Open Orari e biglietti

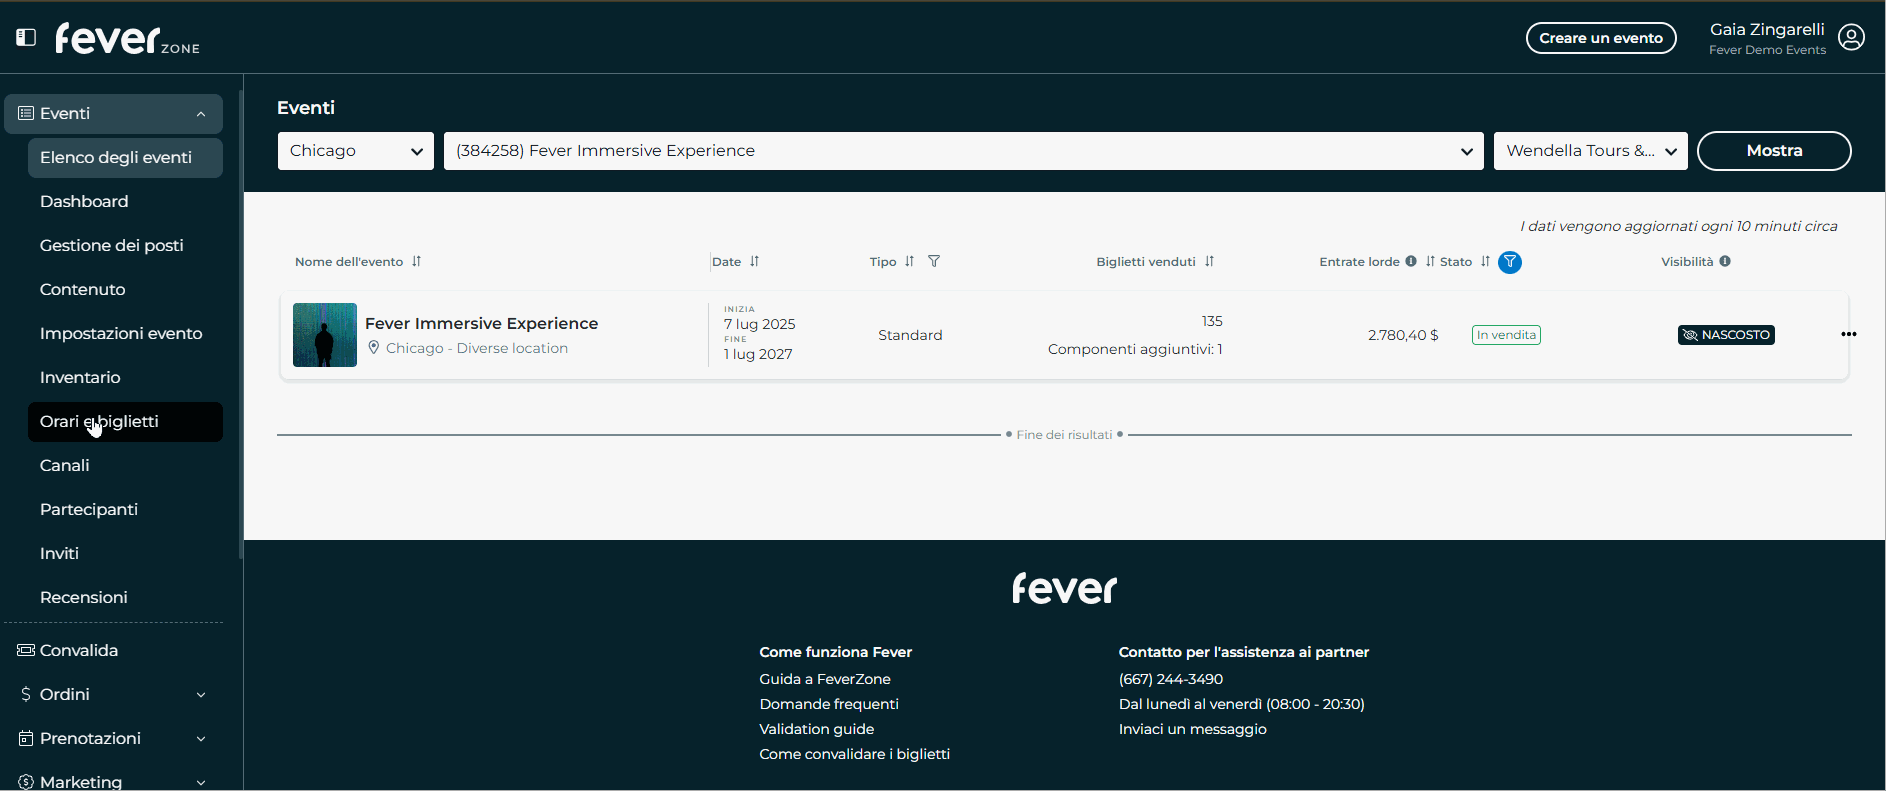125,422
